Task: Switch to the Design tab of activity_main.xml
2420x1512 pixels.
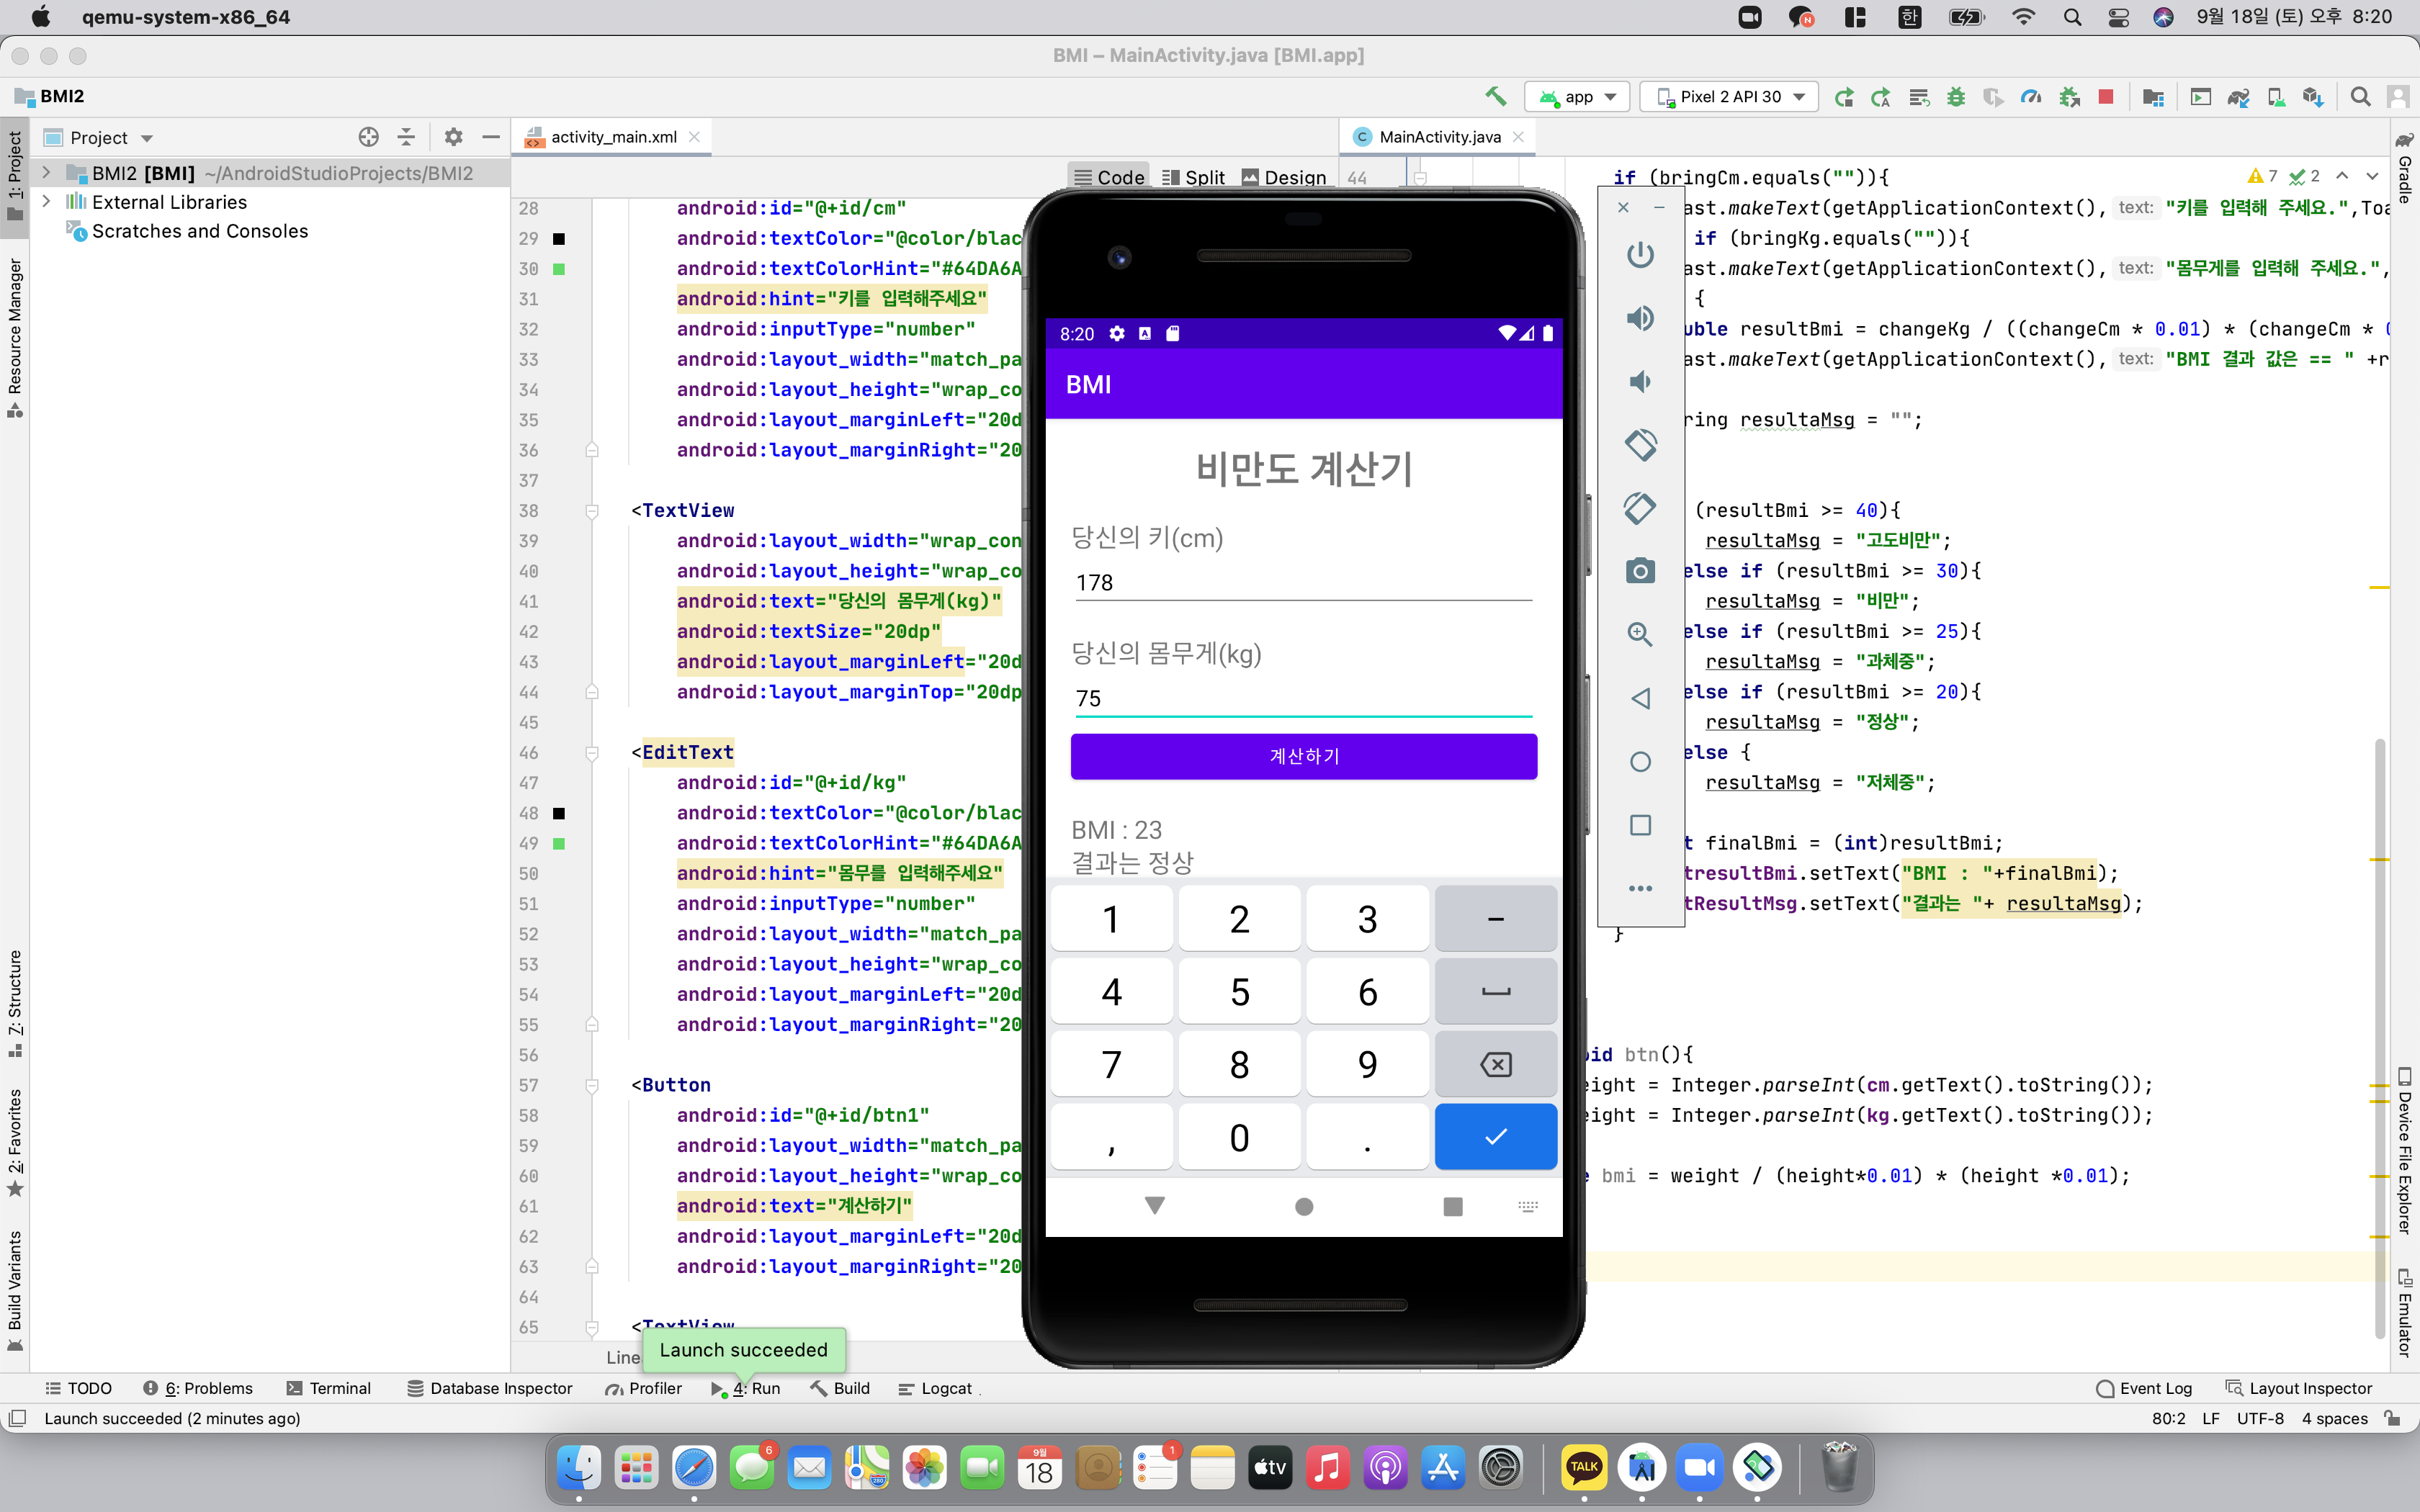Action: [x=1284, y=177]
